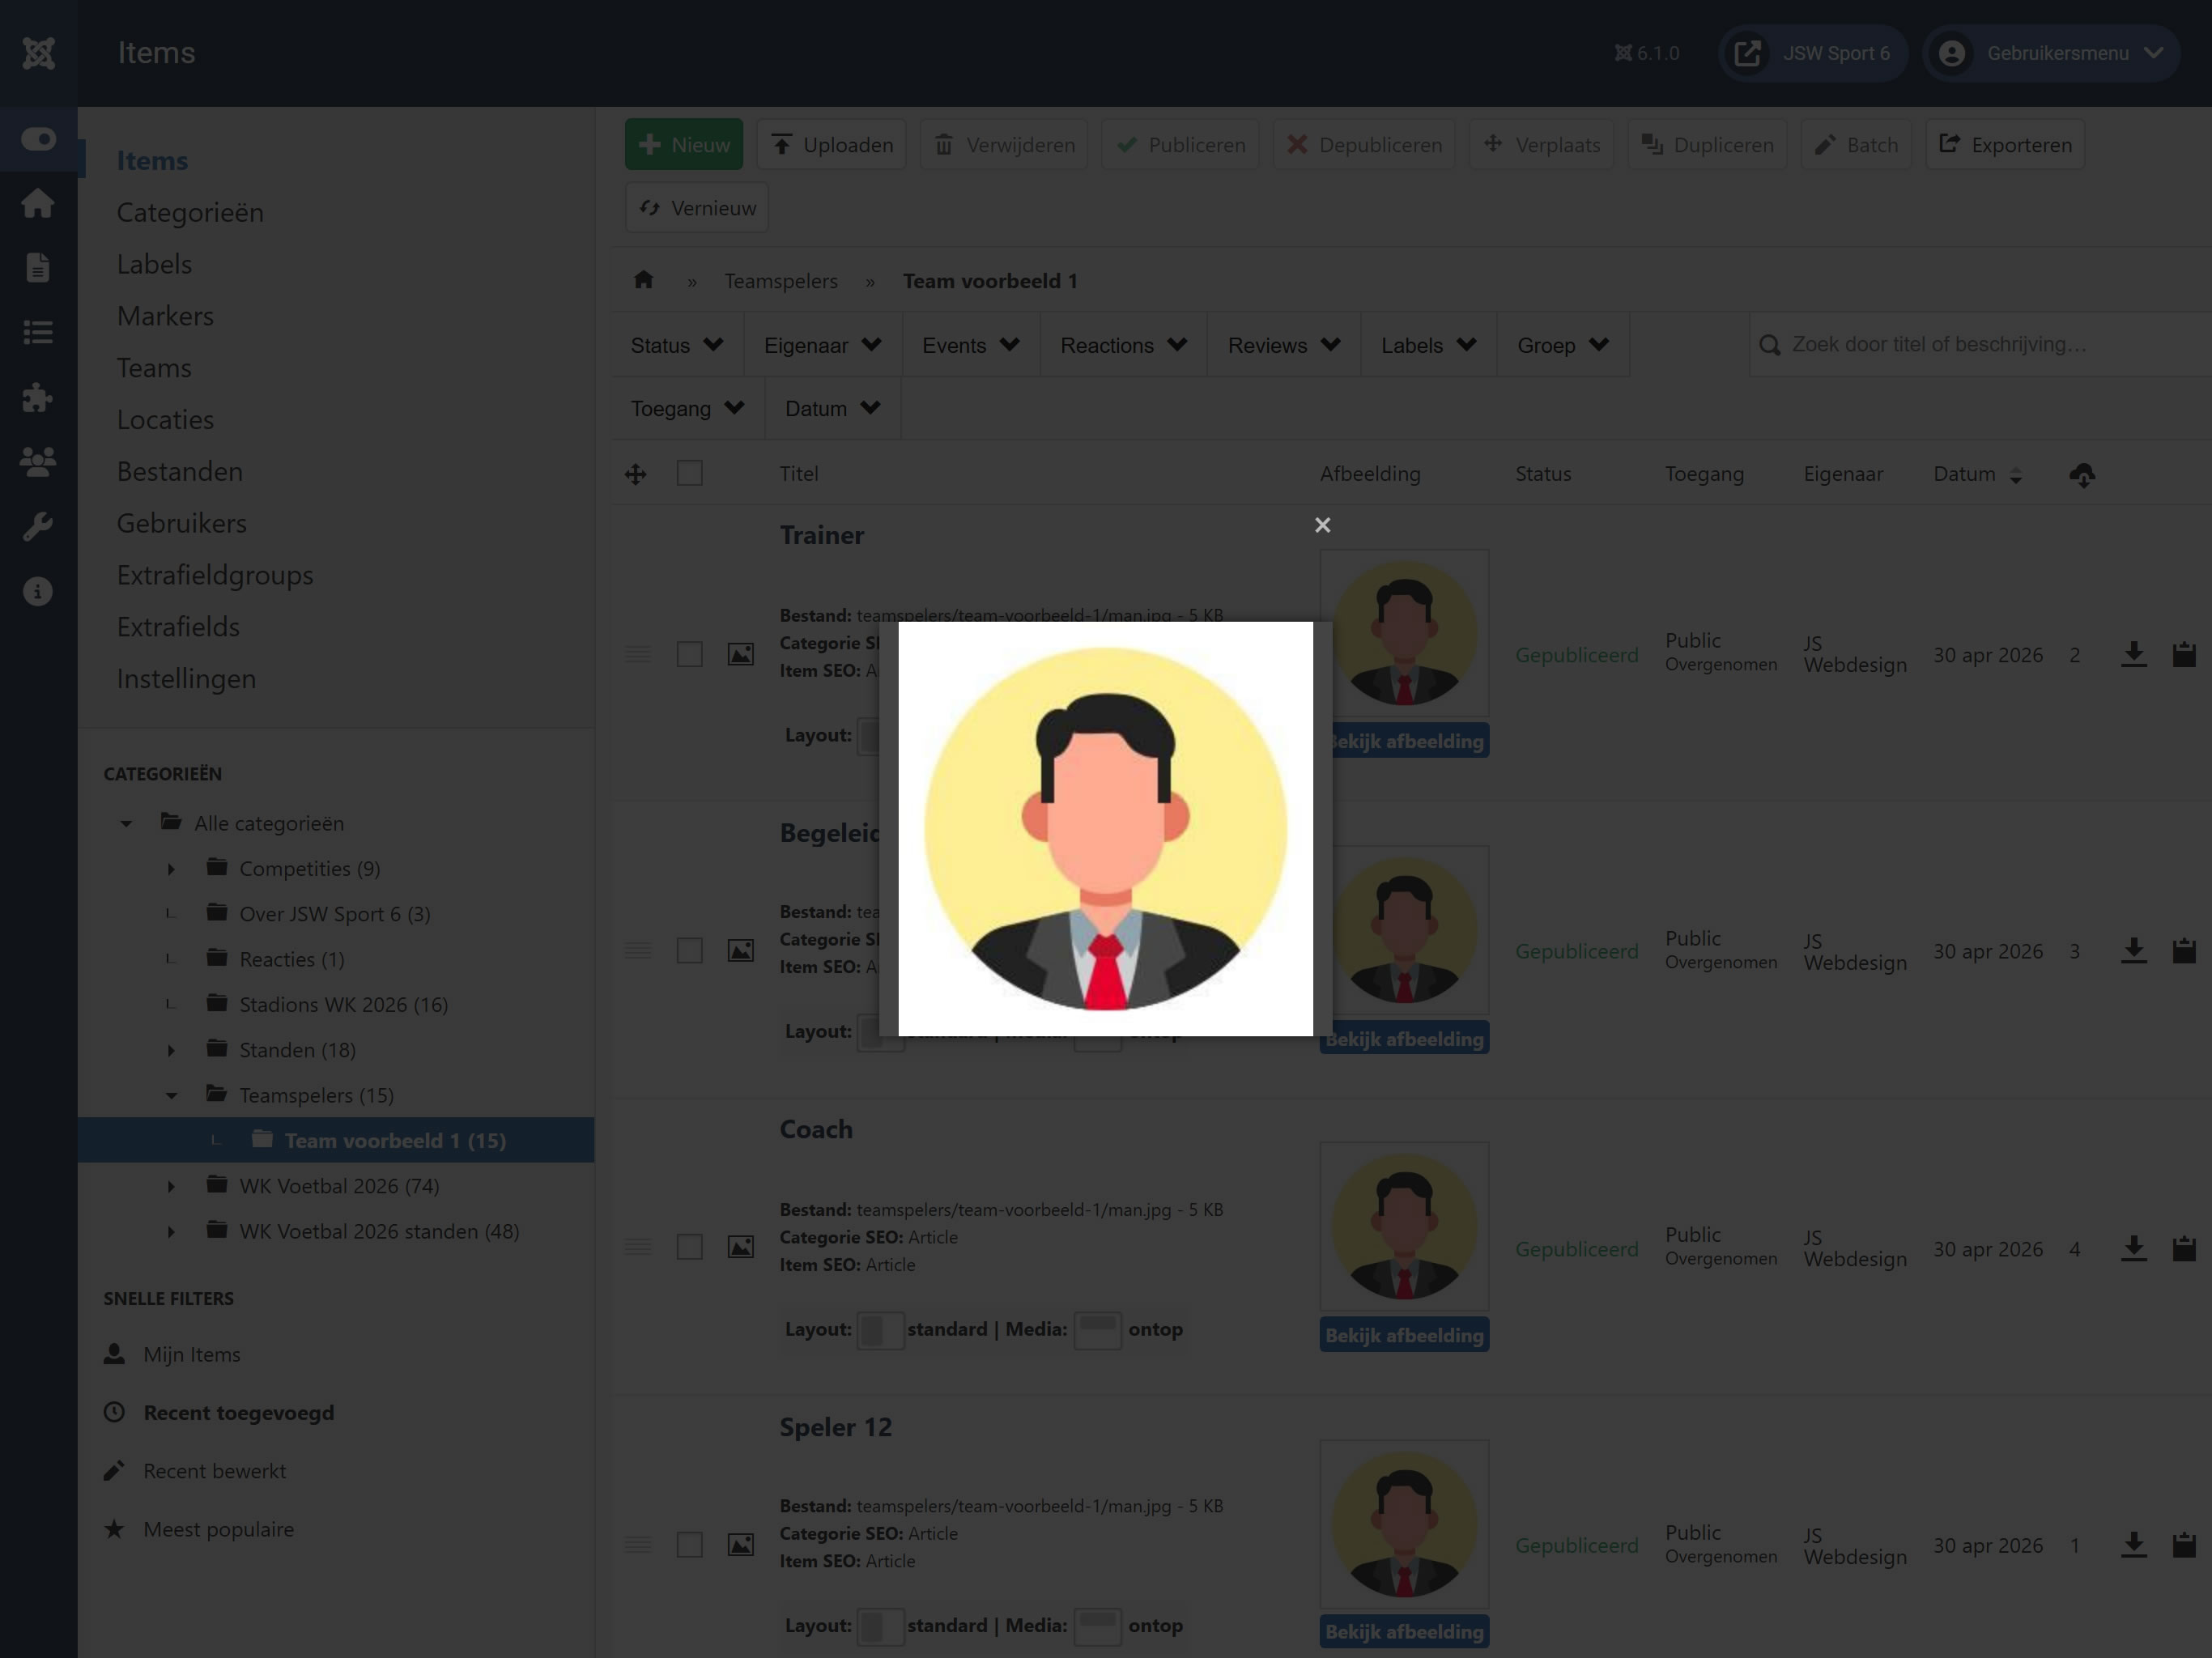This screenshot has height=1658, width=2212.
Task: Open the content document sidebar icon
Action: coord(38,268)
